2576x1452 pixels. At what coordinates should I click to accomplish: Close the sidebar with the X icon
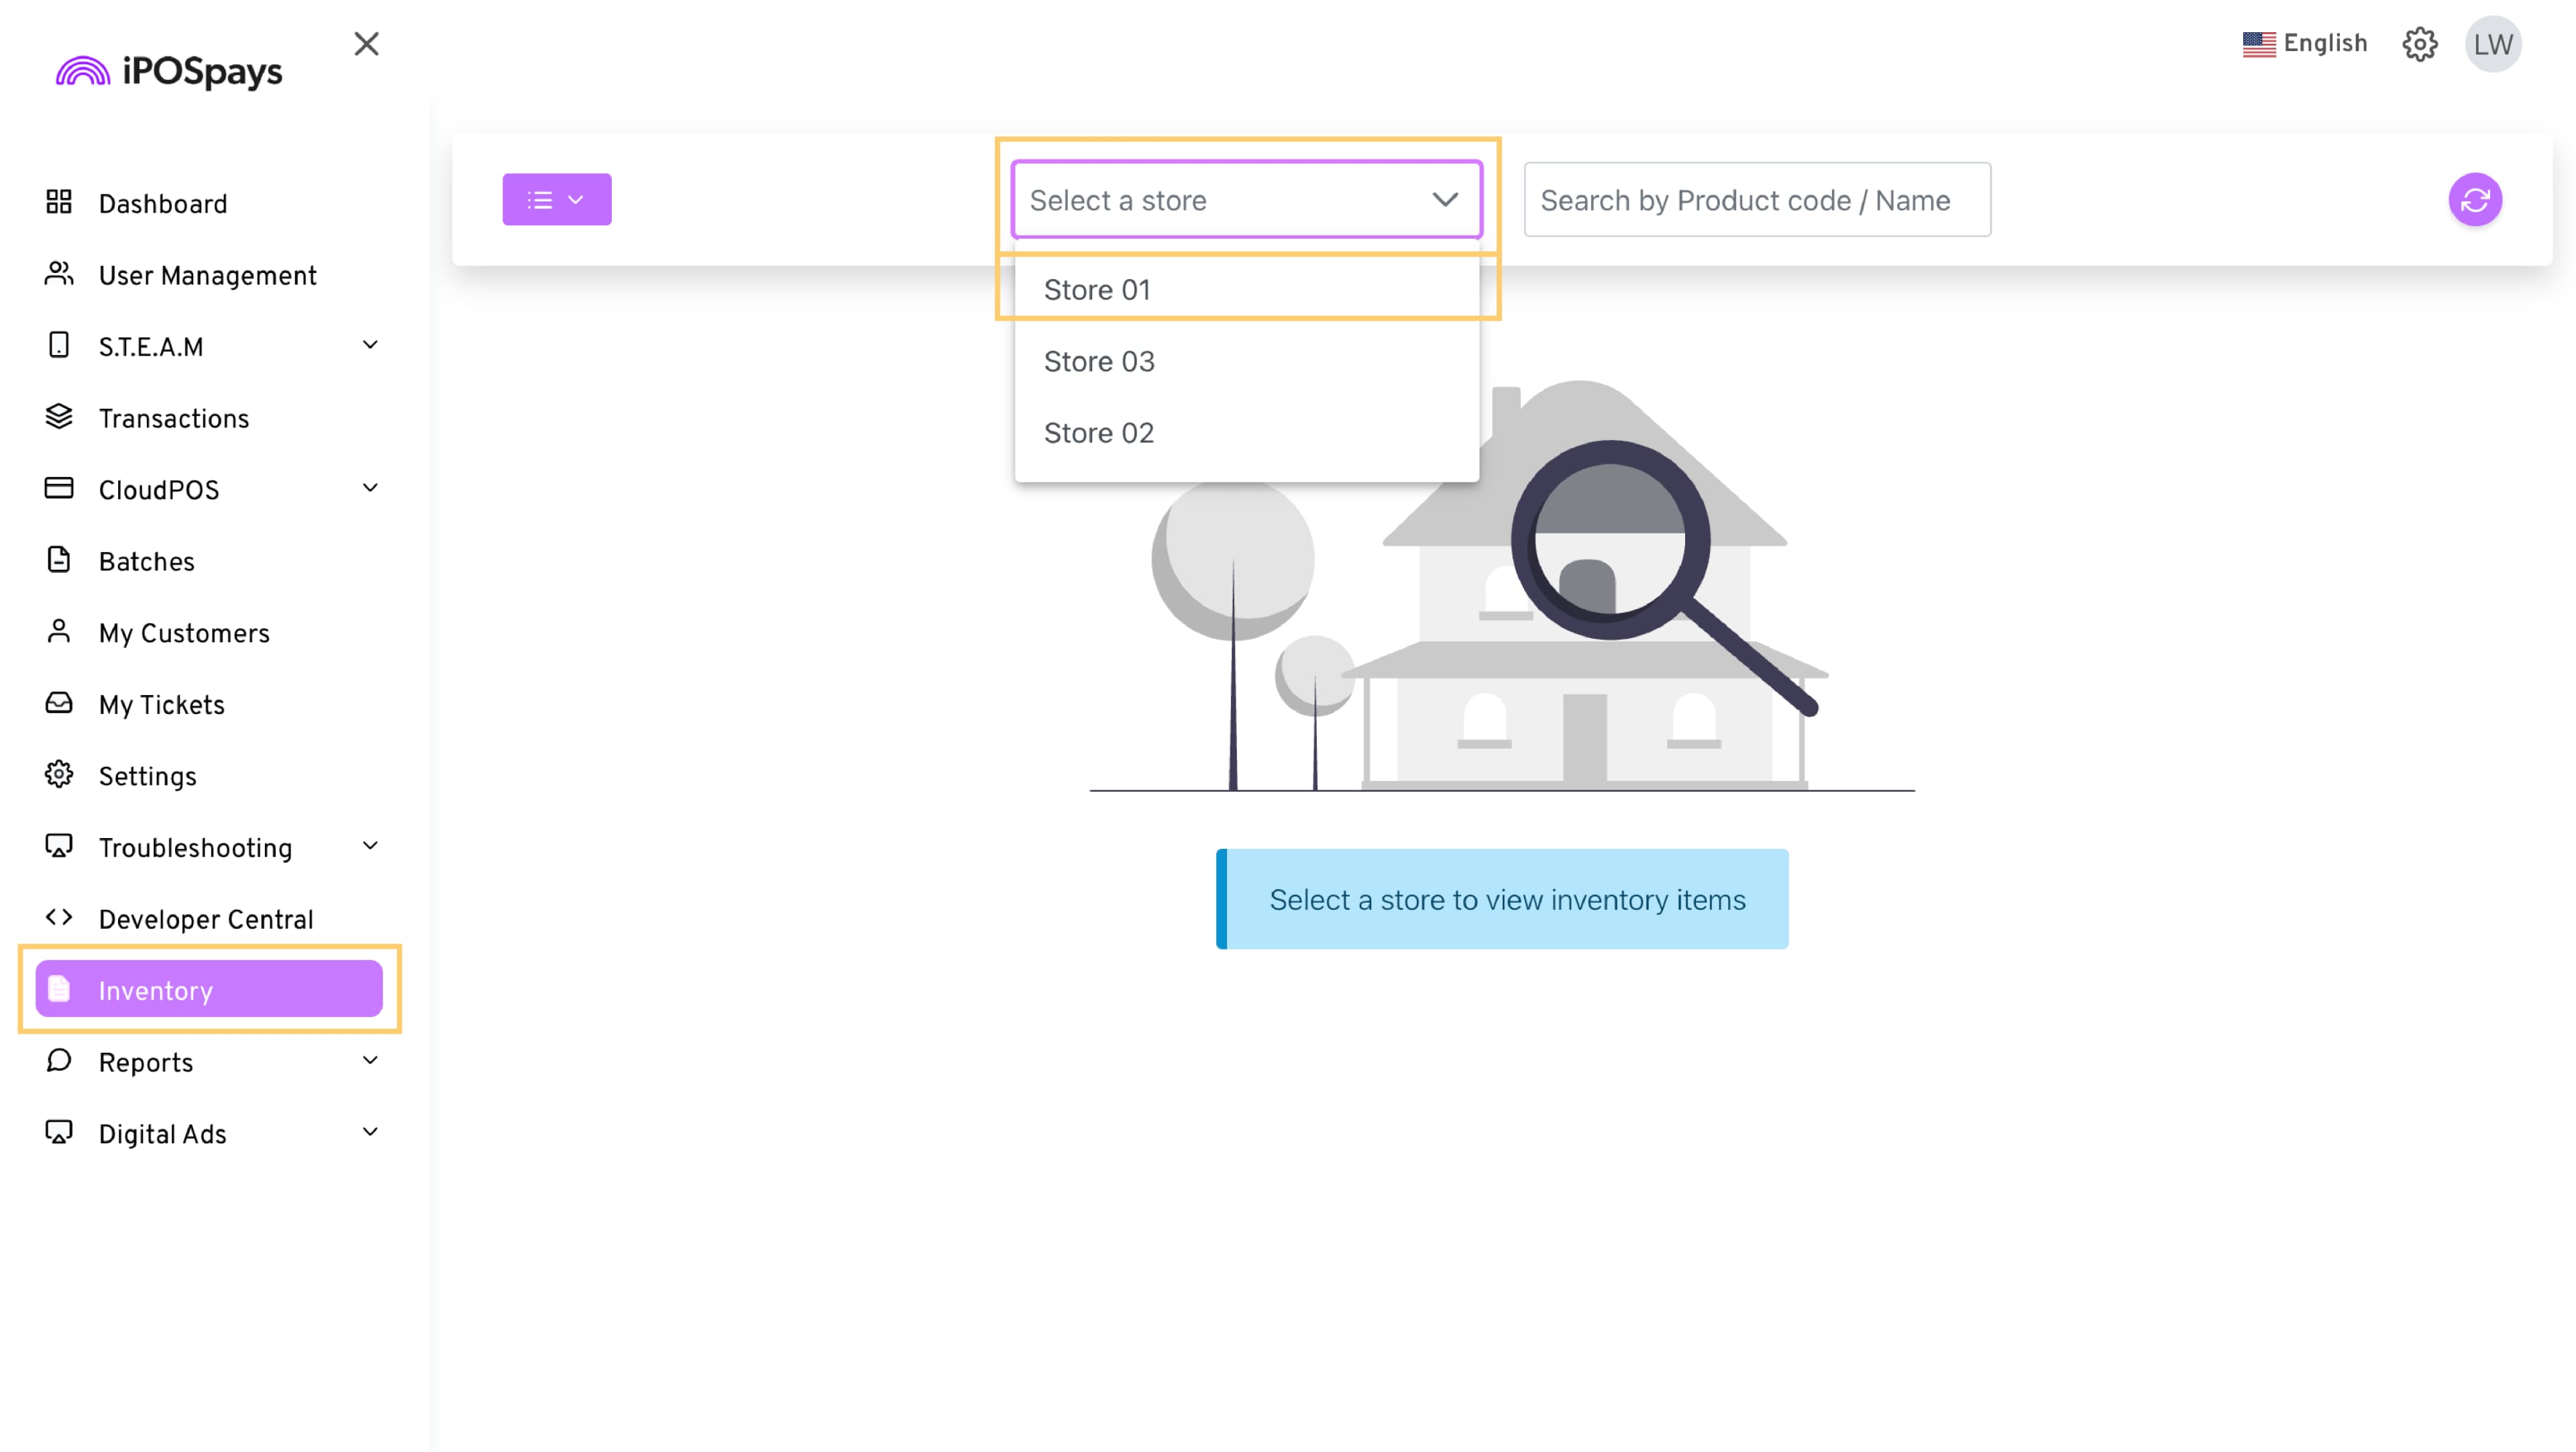click(x=366, y=44)
